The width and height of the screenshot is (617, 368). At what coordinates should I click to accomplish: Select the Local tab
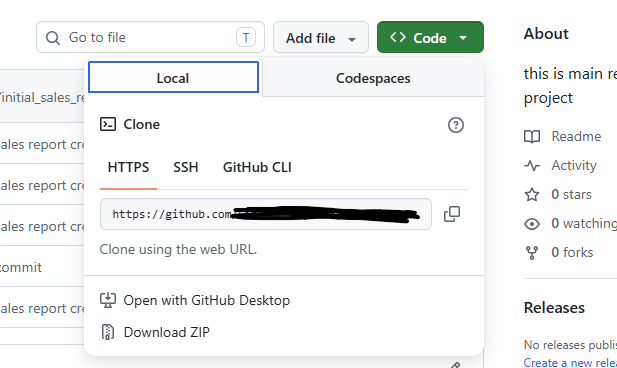[173, 78]
